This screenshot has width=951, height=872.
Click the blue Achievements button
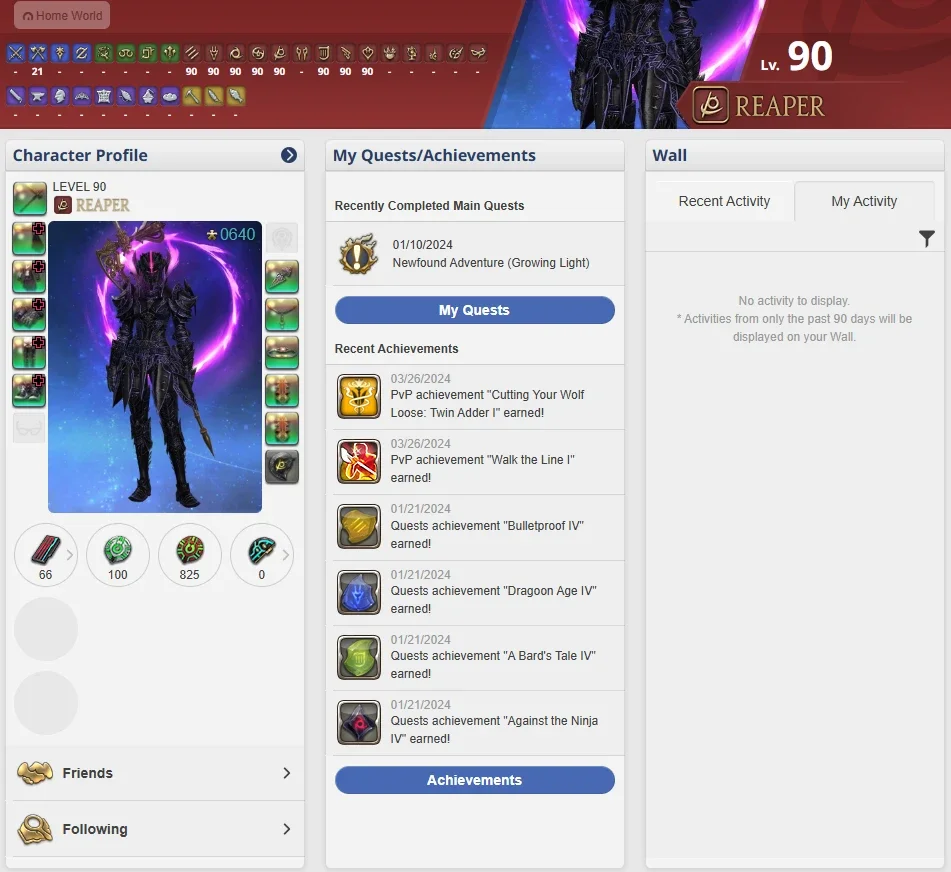(x=474, y=780)
